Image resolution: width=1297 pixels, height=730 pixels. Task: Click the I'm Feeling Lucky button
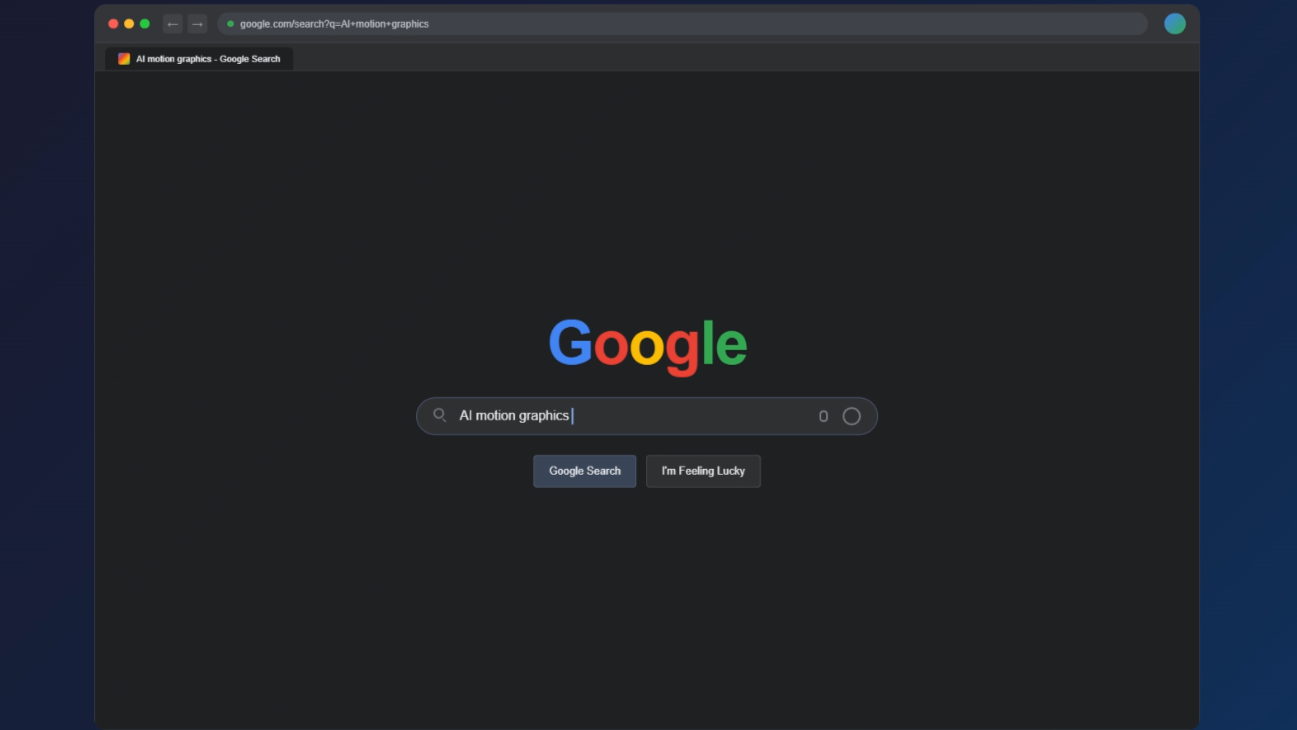point(703,470)
